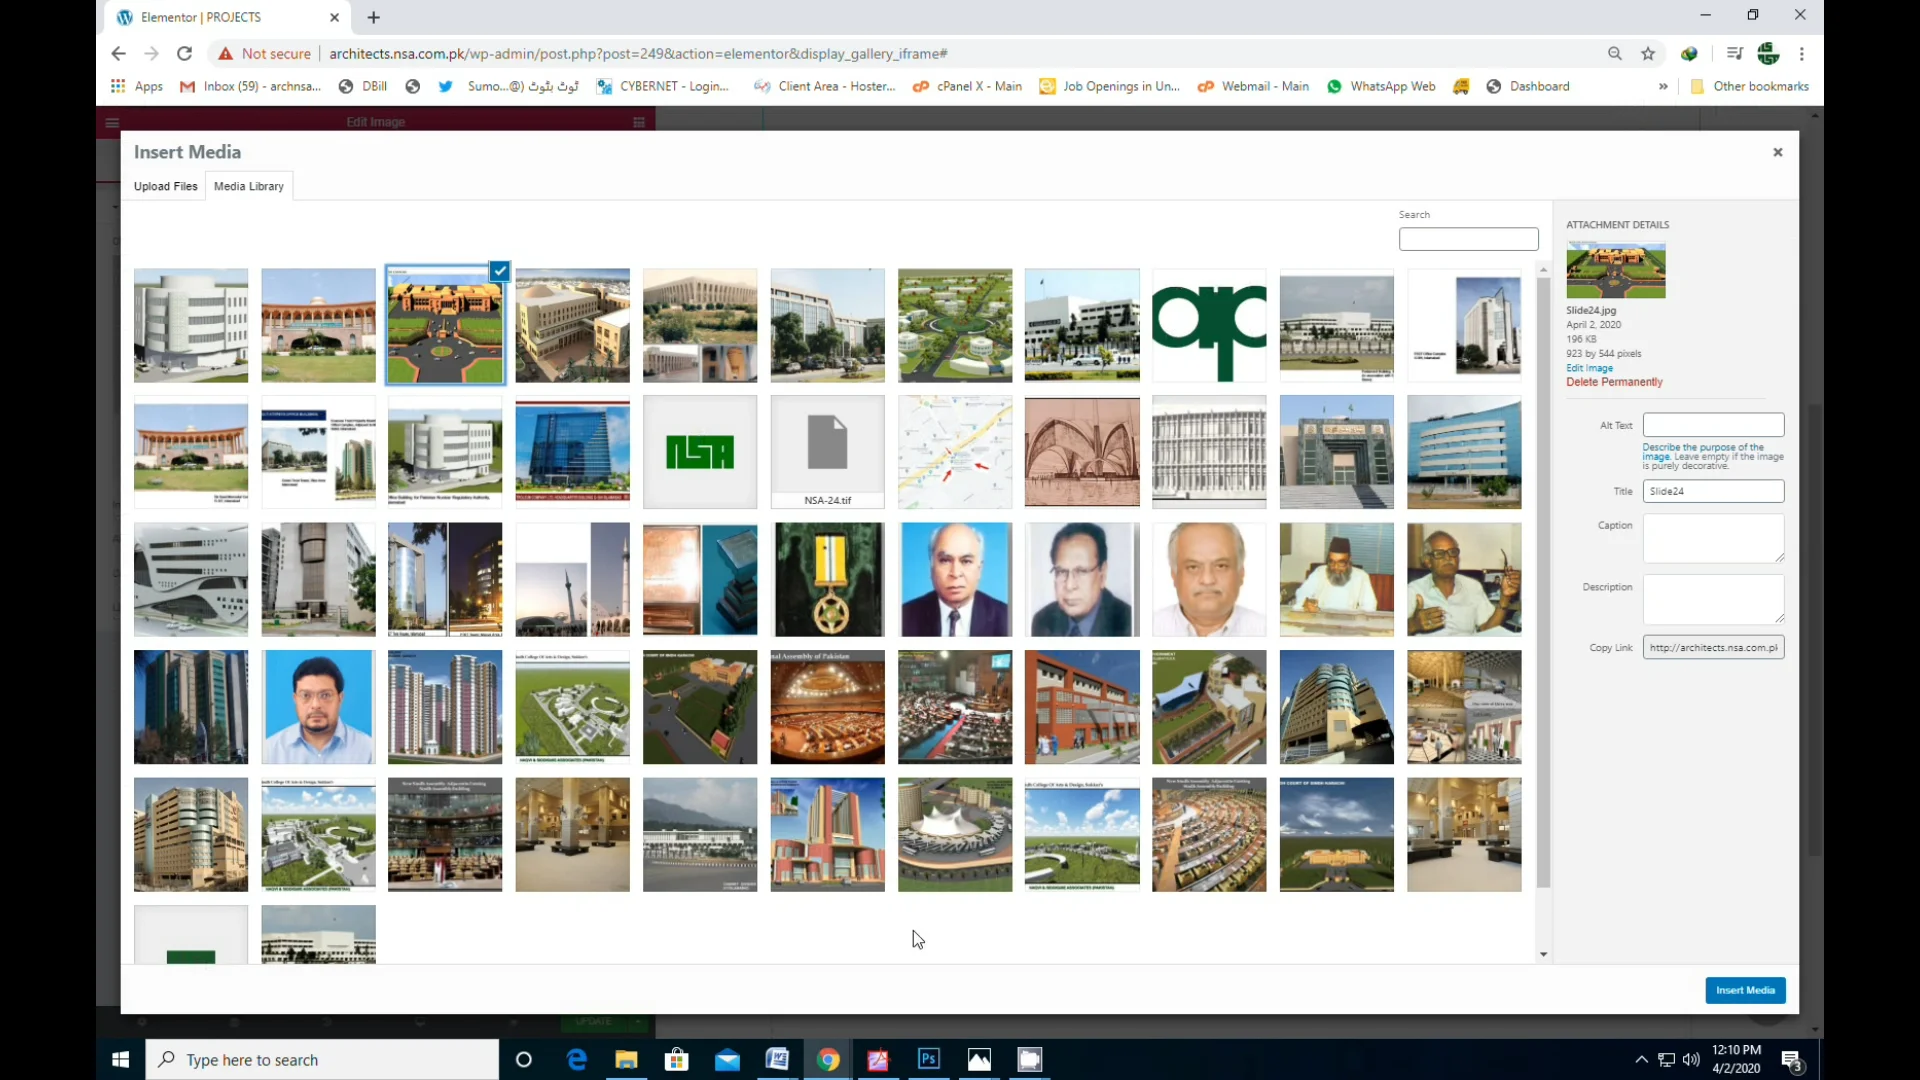Switch to the Upload Files tab
This screenshot has height=1080, width=1920.
pyautogui.click(x=166, y=186)
